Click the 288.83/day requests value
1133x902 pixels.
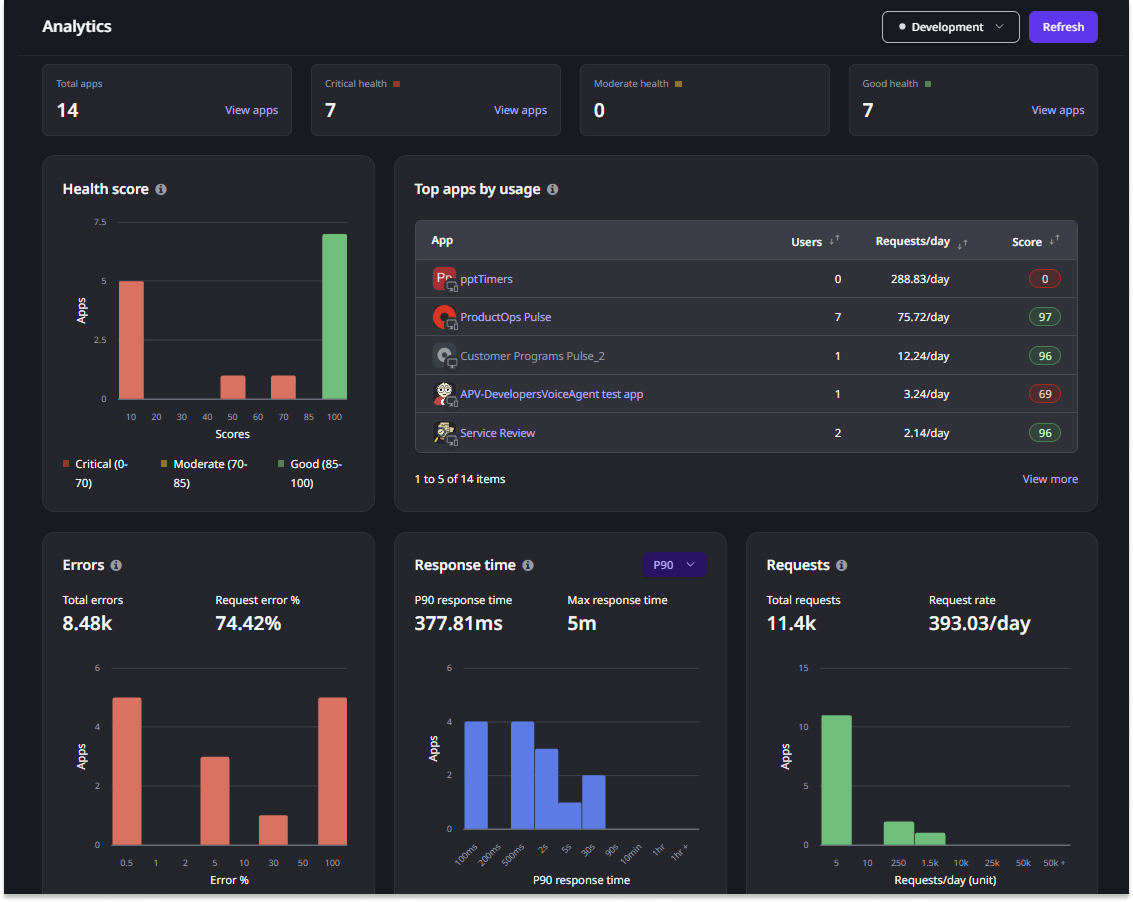(920, 279)
